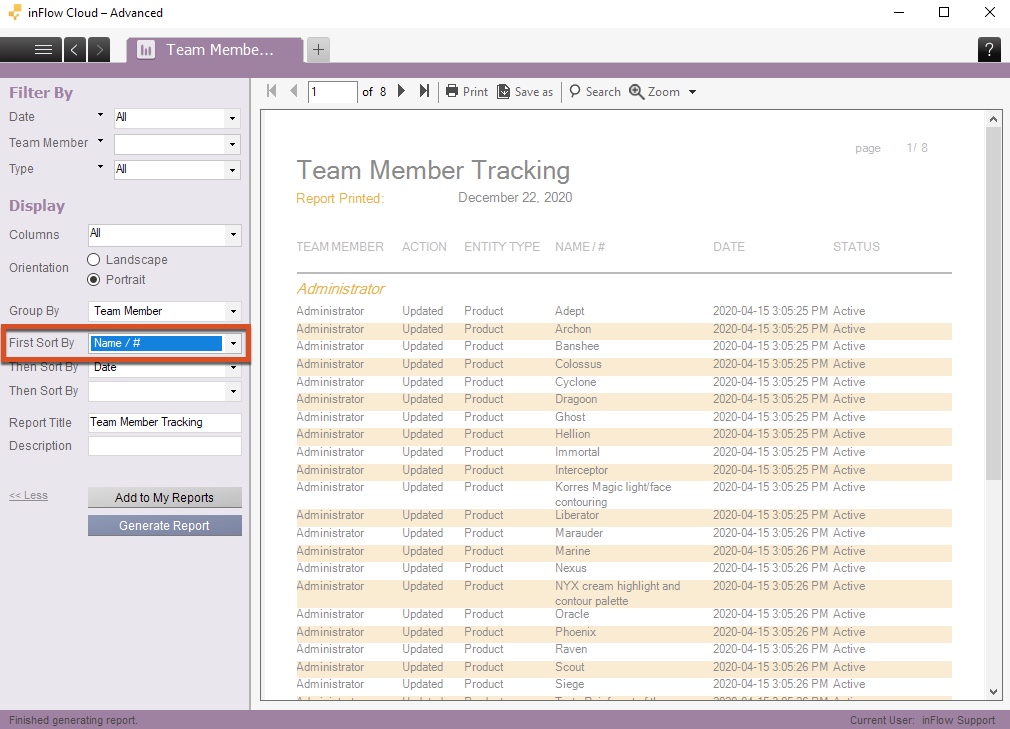Edit the Report Title field
Viewport: 1010px width, 729px height.
click(x=164, y=422)
